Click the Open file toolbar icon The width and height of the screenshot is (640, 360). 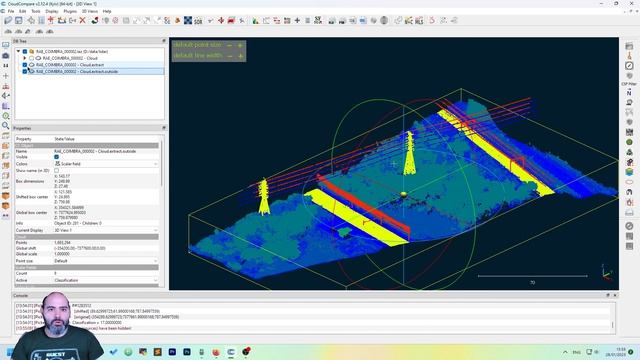click(8, 20)
